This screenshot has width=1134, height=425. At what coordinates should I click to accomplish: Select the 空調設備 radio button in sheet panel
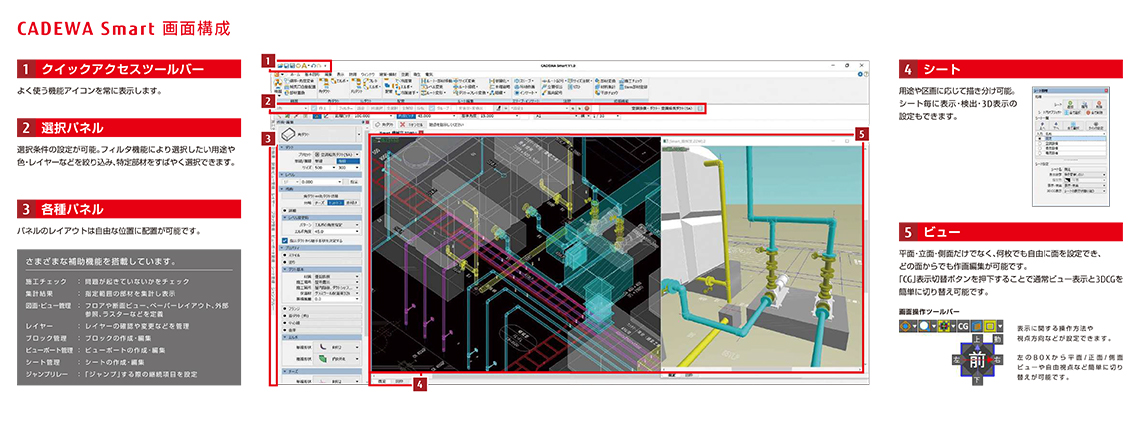click(1039, 143)
